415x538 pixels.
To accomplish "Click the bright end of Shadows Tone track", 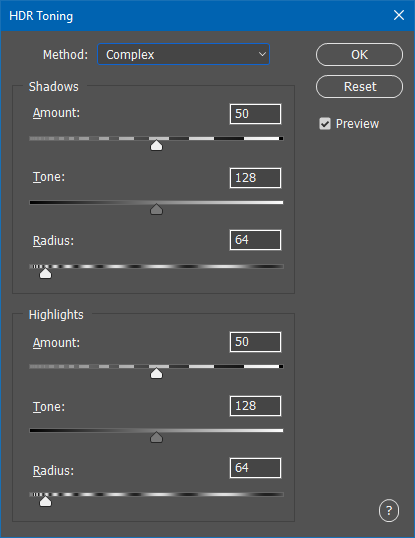I will pyautogui.click(x=278, y=202).
